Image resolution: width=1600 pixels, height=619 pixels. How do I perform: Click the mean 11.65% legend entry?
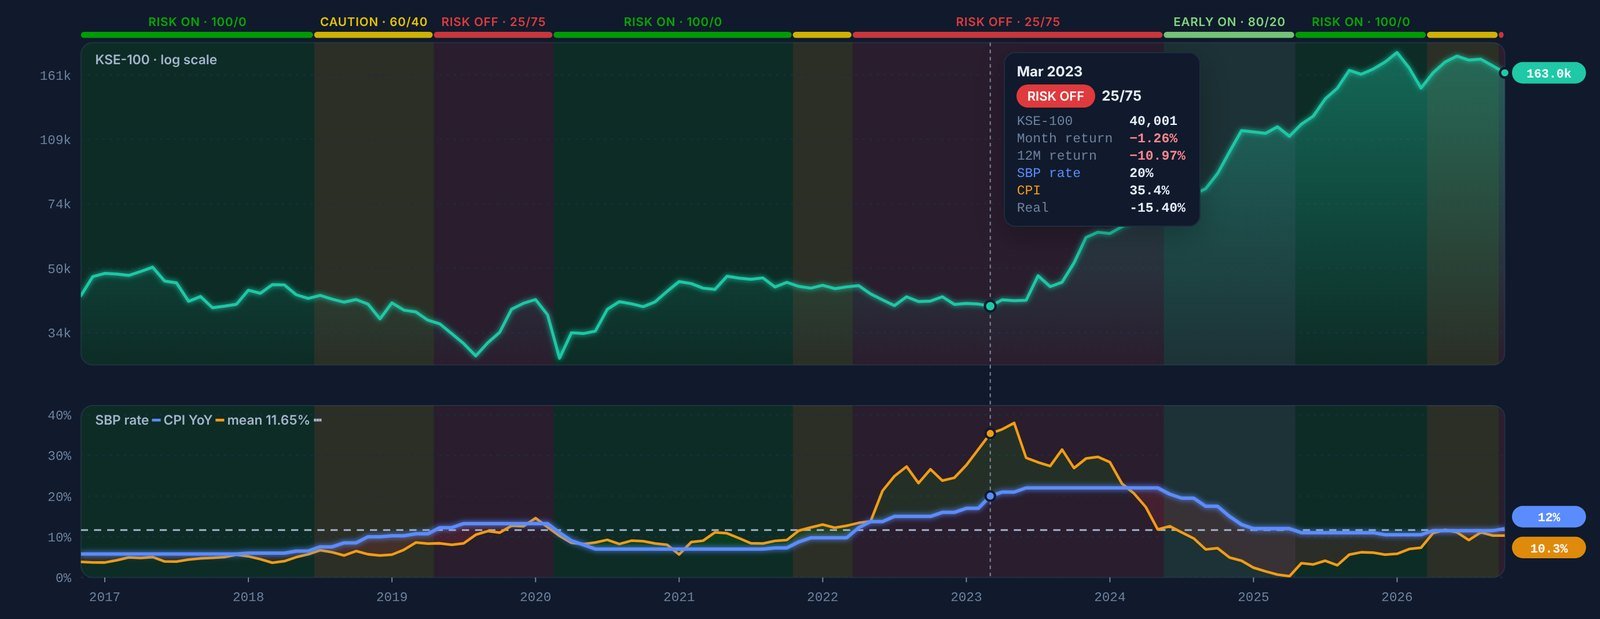(274, 420)
